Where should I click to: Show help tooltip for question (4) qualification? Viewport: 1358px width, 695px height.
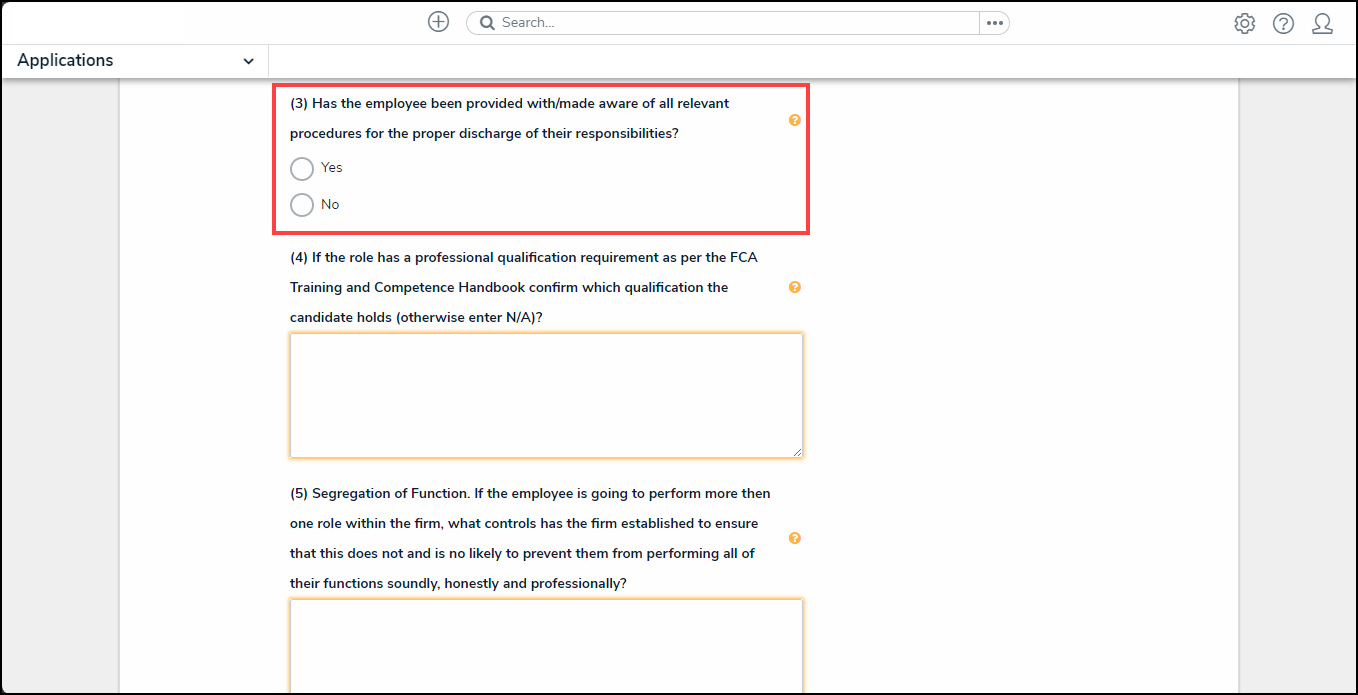[795, 287]
